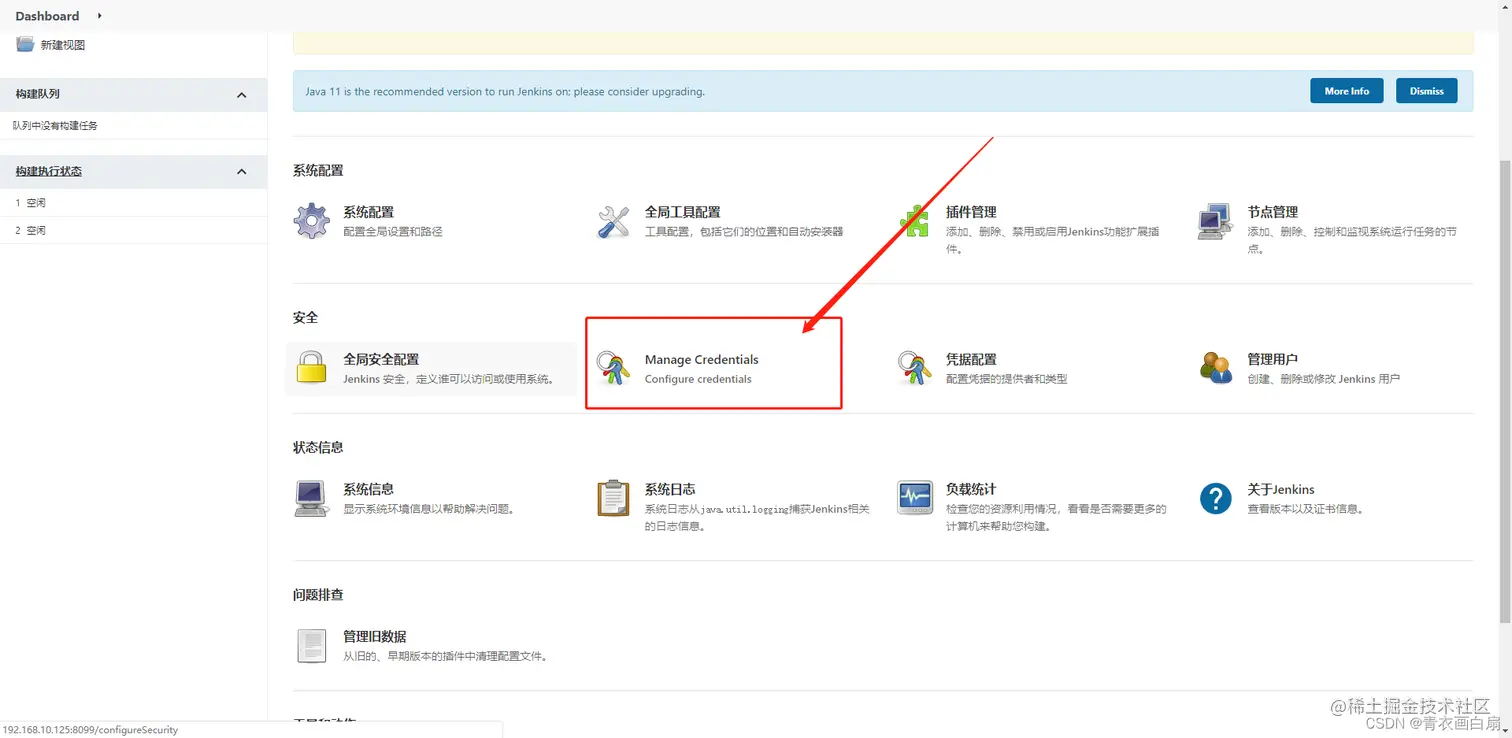Click the 节点管理 computer icon
This screenshot has height=738, width=1512.
(x=1215, y=221)
